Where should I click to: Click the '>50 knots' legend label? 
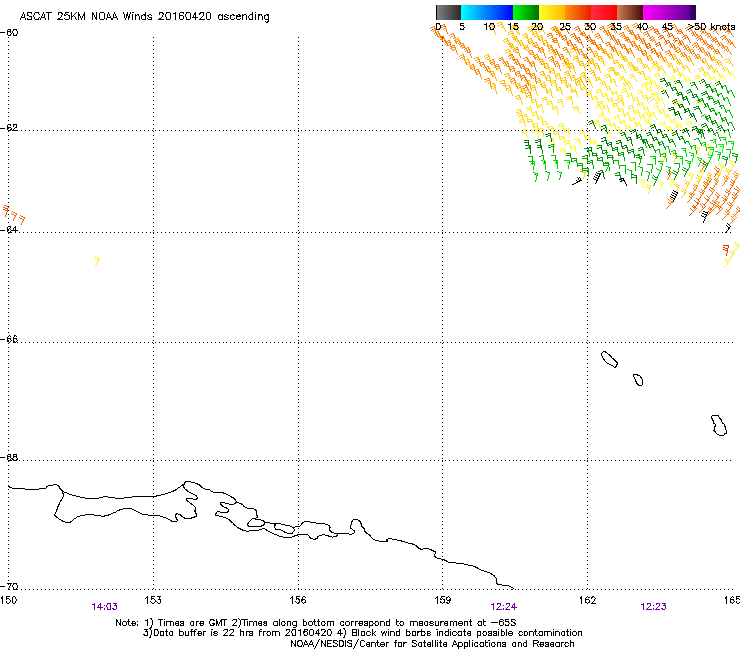[711, 27]
